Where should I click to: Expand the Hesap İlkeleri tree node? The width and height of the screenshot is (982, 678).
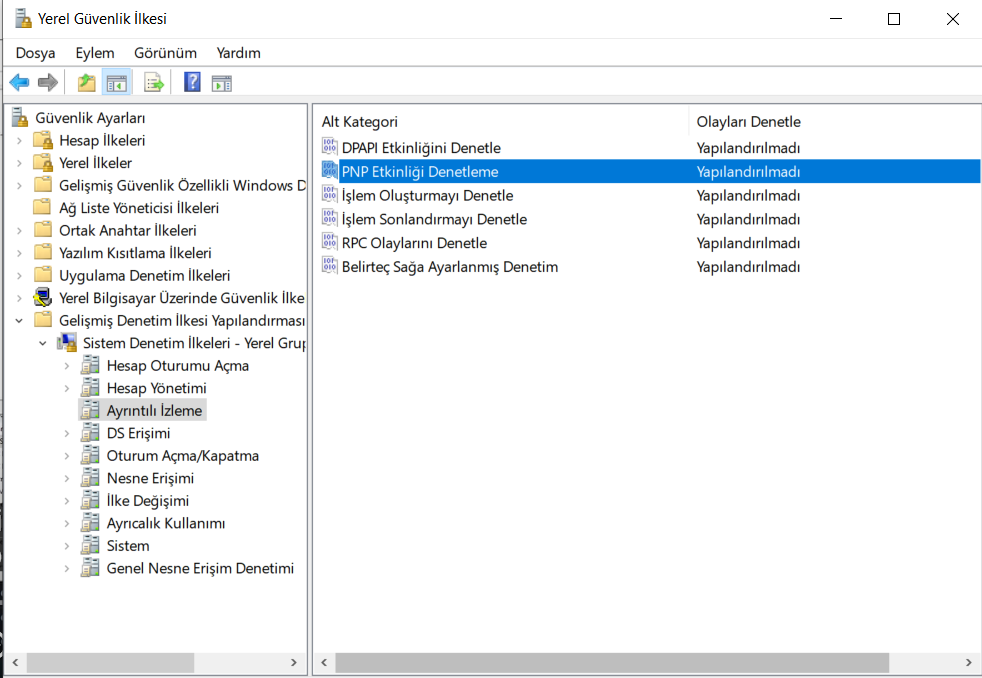tap(19, 140)
